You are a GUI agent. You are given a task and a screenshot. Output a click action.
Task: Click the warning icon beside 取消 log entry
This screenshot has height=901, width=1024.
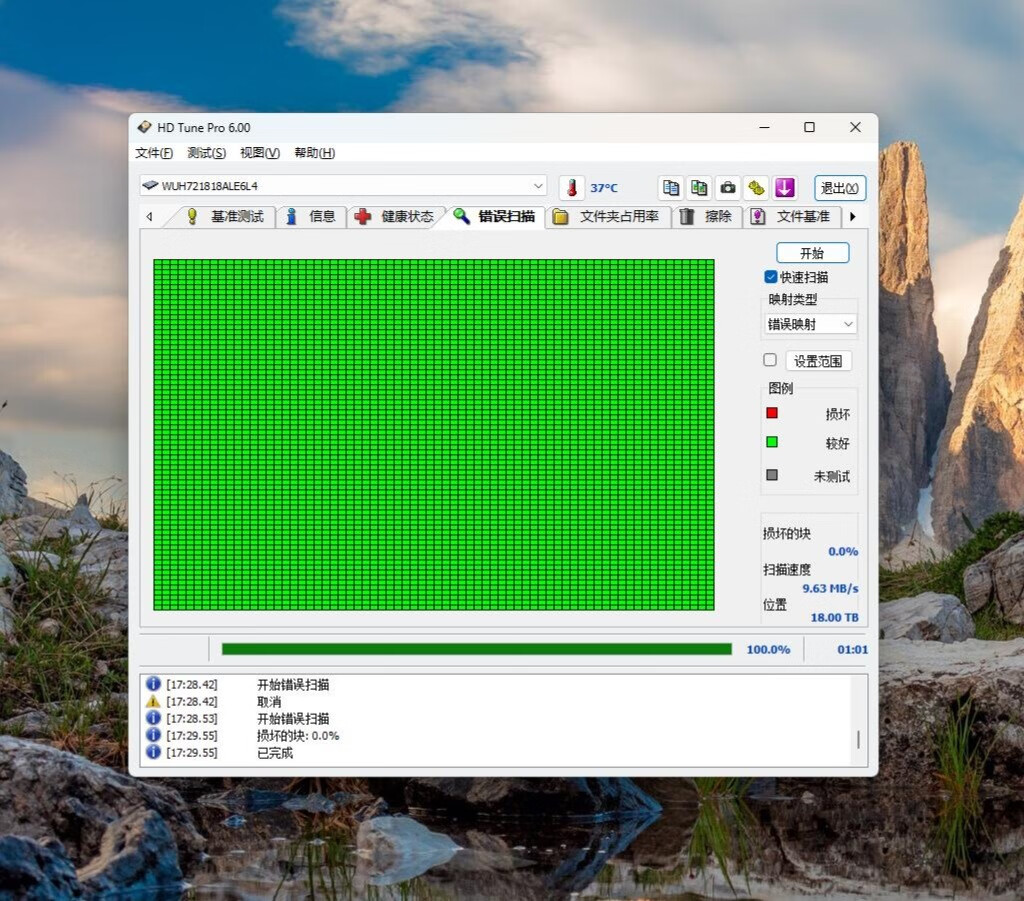153,701
